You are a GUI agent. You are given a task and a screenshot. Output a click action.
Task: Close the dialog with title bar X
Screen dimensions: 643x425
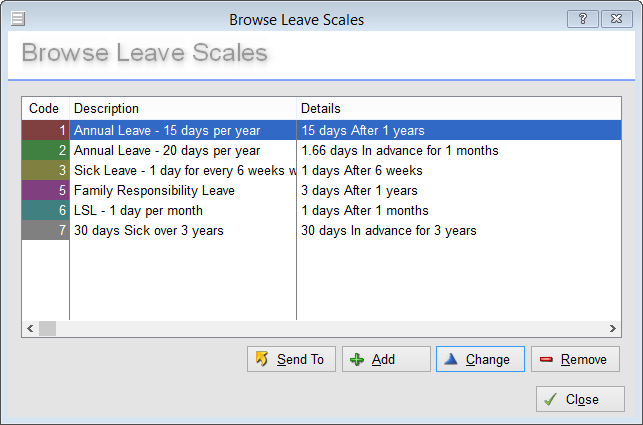coord(614,19)
